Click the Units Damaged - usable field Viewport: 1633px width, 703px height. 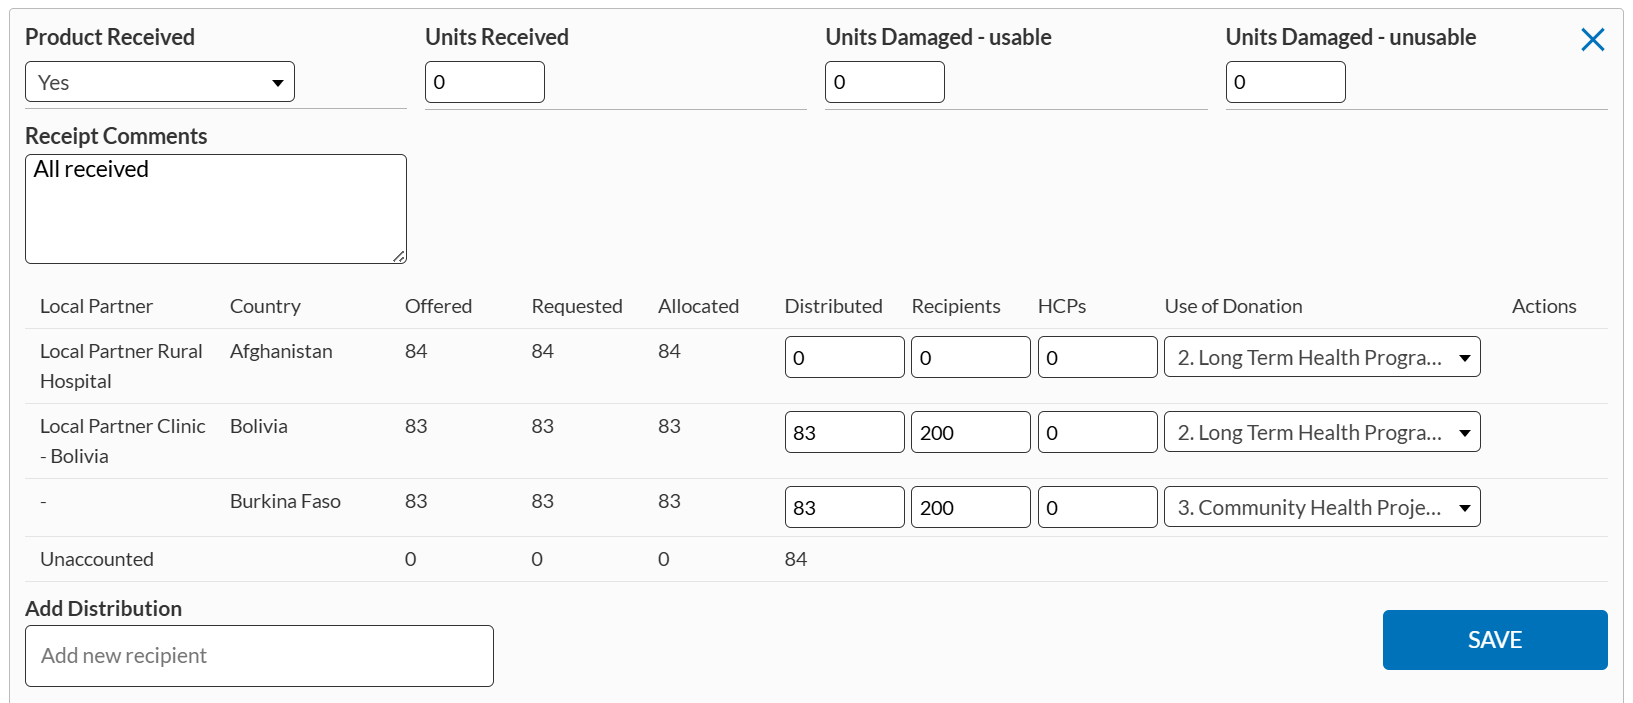[x=885, y=82]
